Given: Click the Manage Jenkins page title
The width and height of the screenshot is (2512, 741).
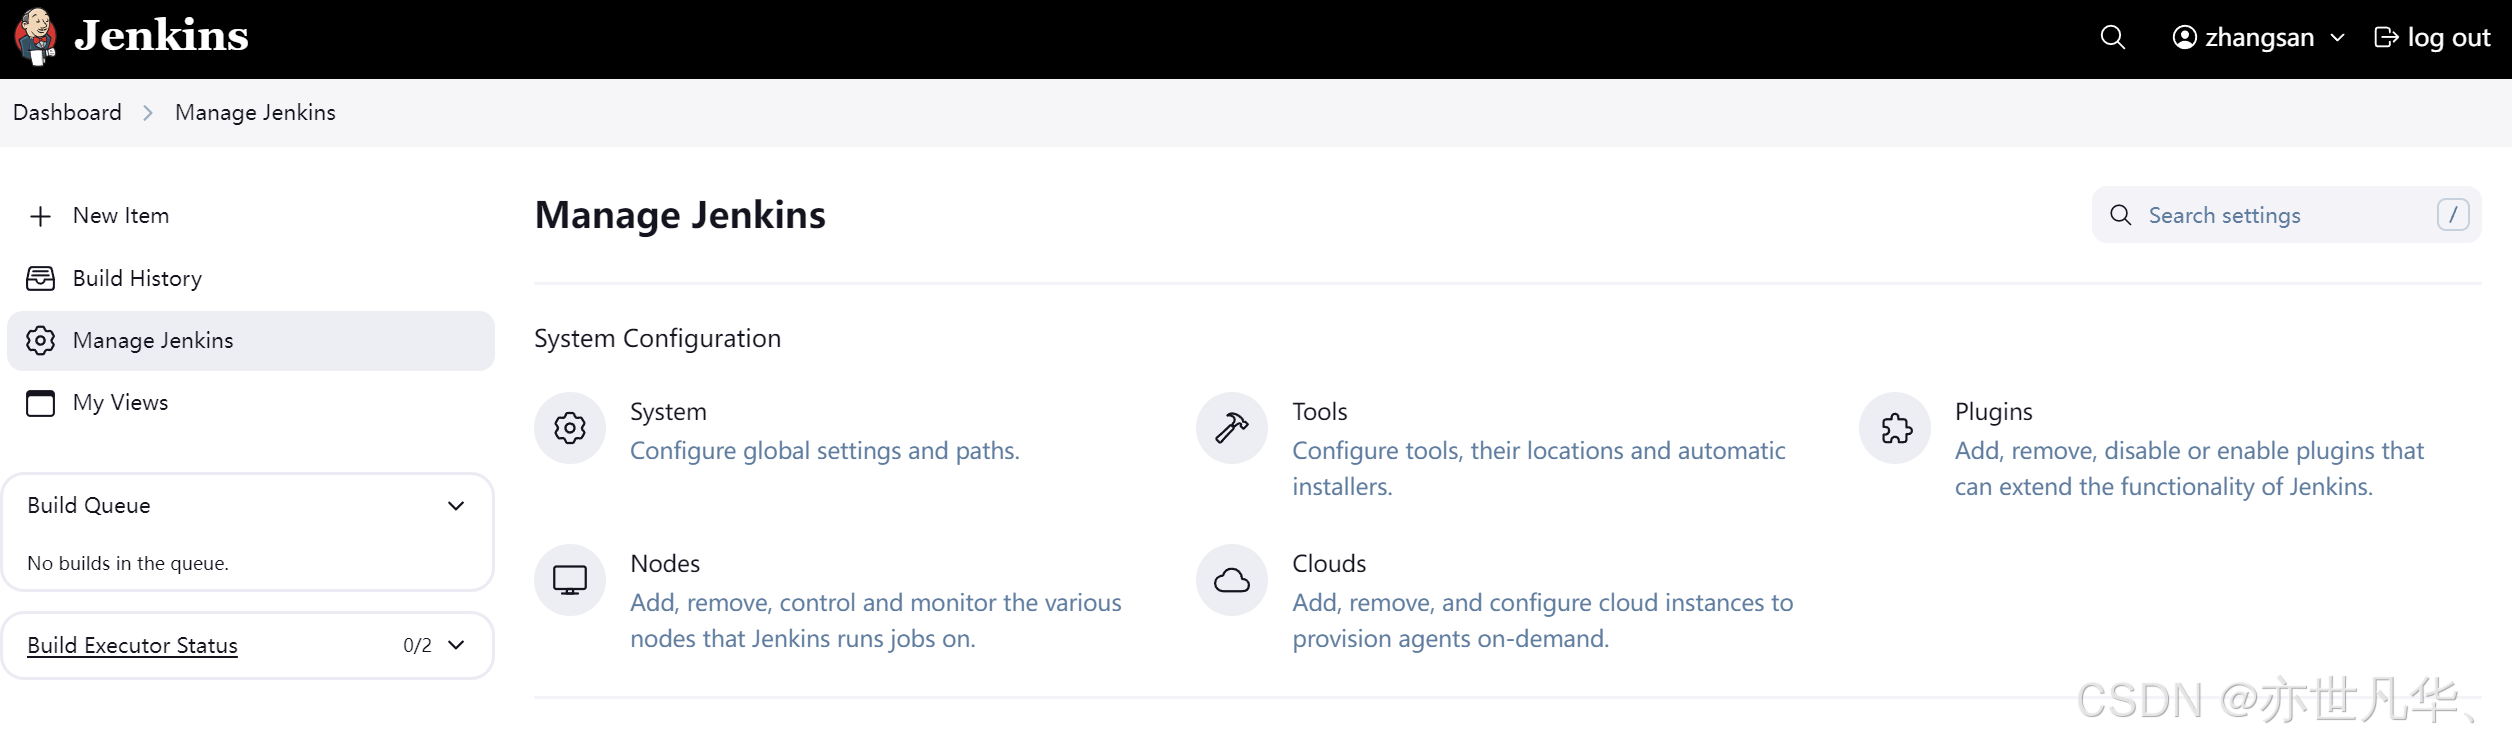Looking at the screenshot, I should click(x=680, y=215).
